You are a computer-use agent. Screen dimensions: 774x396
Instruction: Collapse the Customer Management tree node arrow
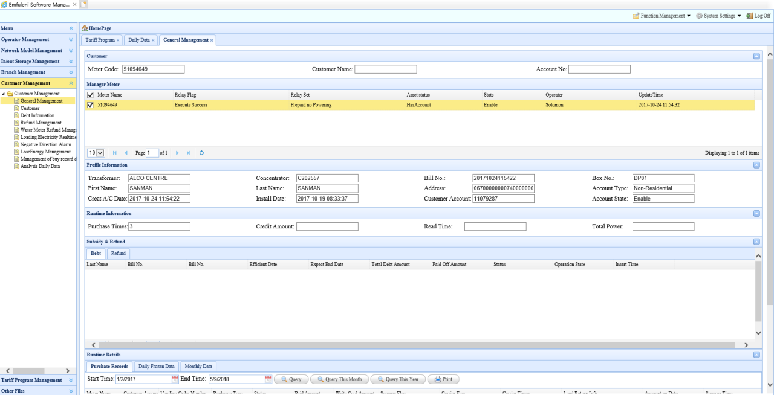click(4, 93)
